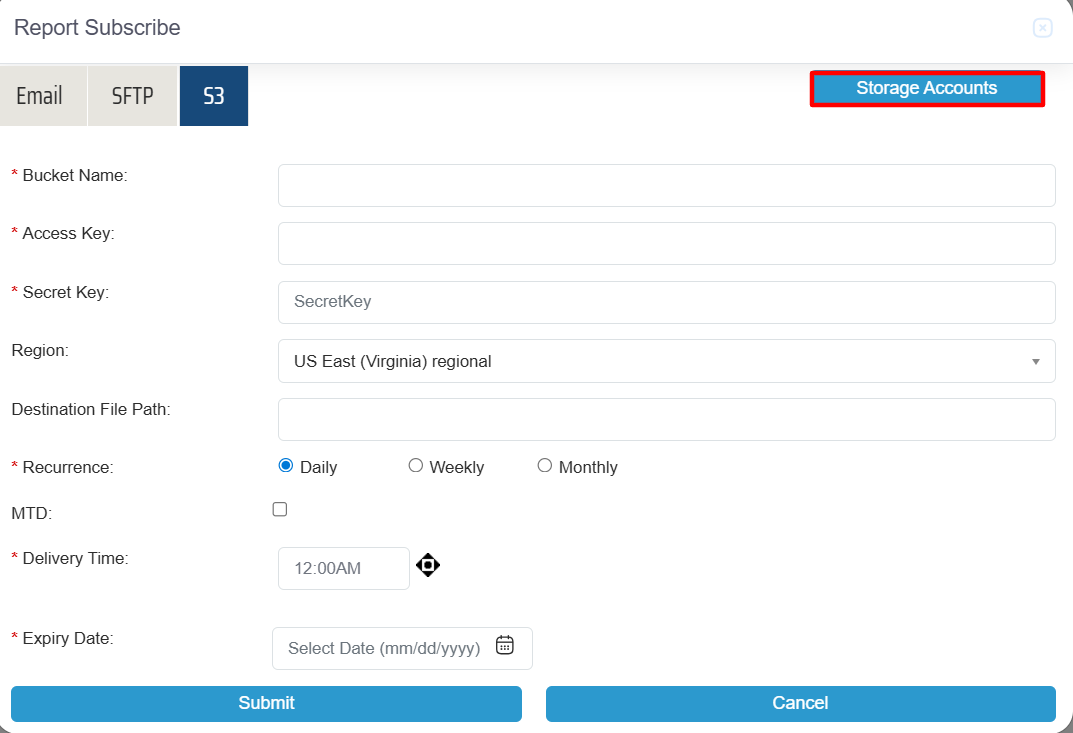Click the Secret Key input
This screenshot has width=1073, height=733.
[666, 302]
